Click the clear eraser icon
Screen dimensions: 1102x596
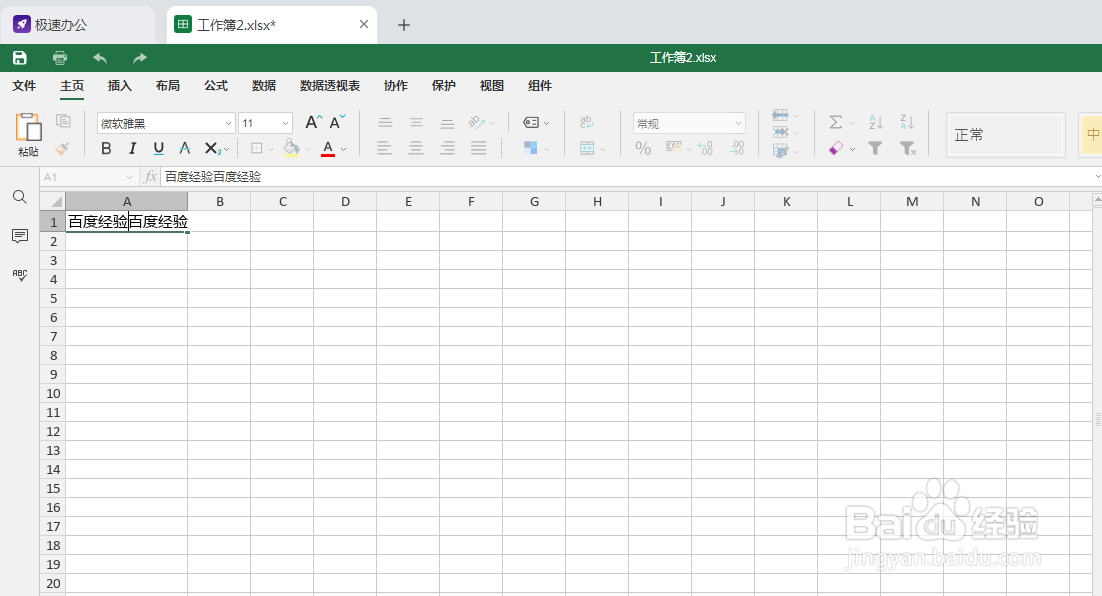coord(836,148)
